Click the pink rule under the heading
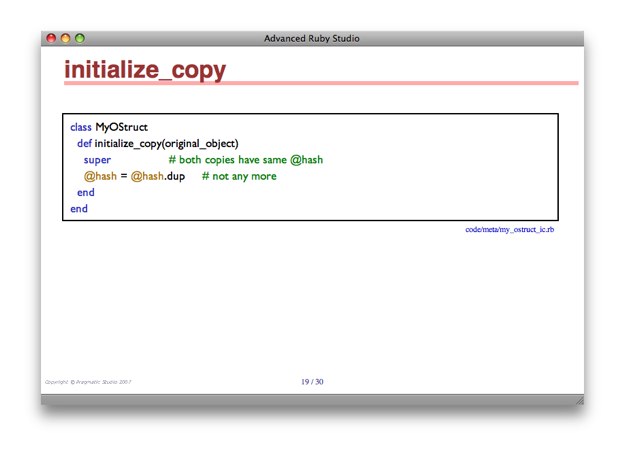This screenshot has width=625, height=456. pos(320,83)
